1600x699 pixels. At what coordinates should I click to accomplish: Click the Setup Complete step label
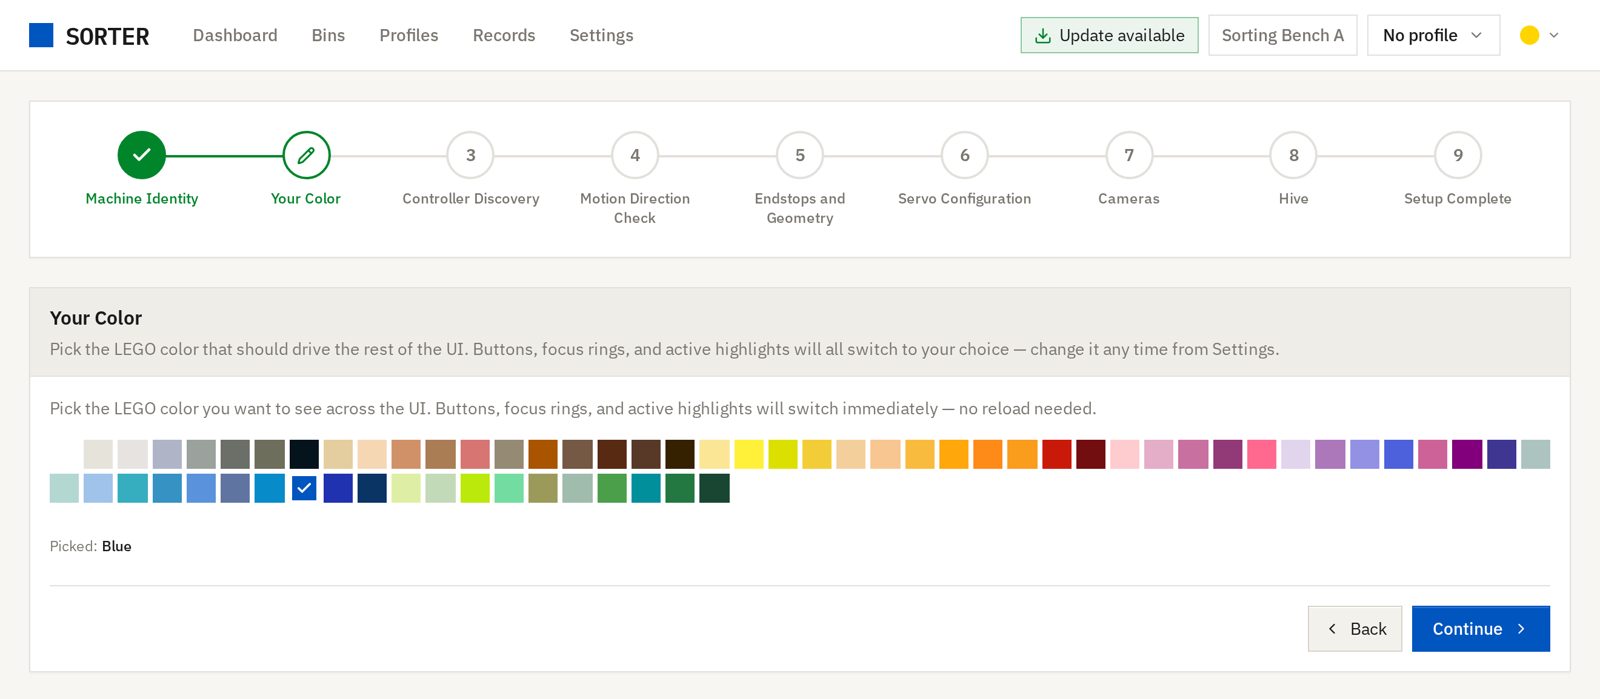1458,199
